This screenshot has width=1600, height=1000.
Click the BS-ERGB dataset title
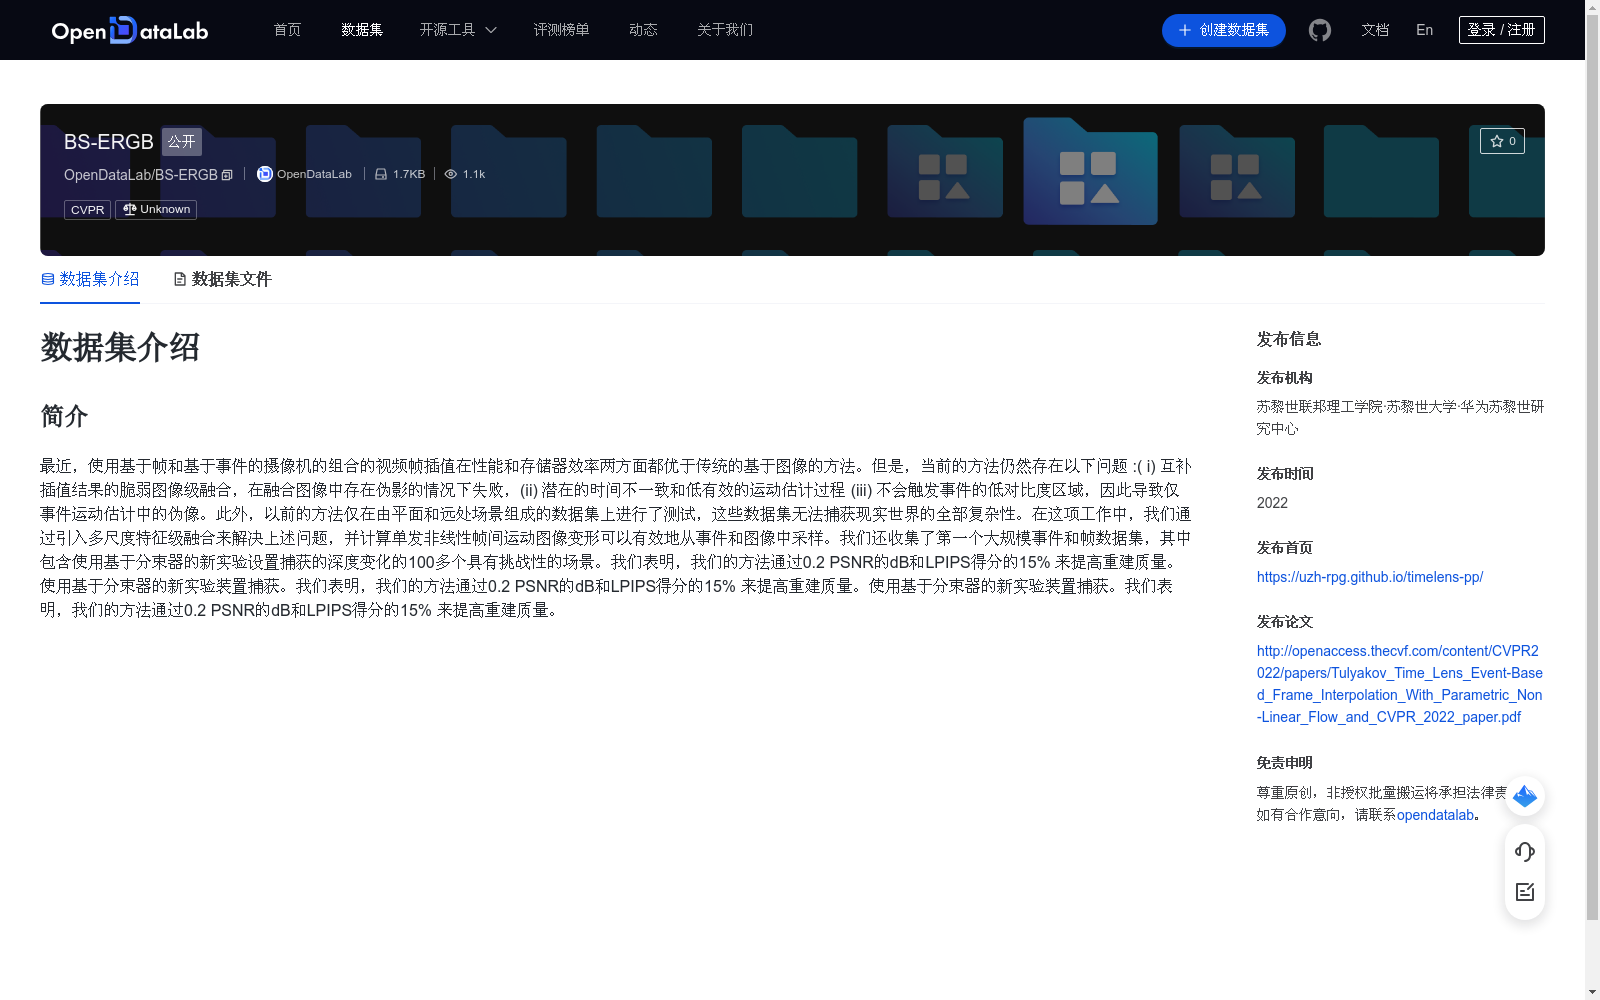[109, 142]
